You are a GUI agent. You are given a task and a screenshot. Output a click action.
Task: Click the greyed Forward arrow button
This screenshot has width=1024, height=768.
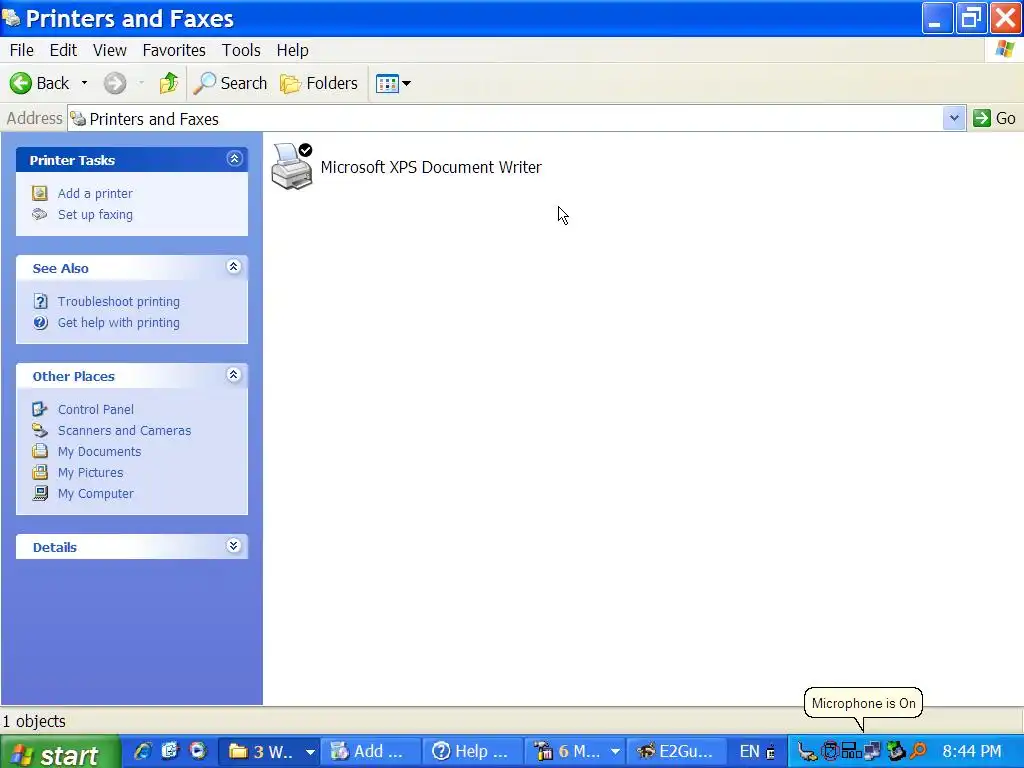pyautogui.click(x=115, y=83)
